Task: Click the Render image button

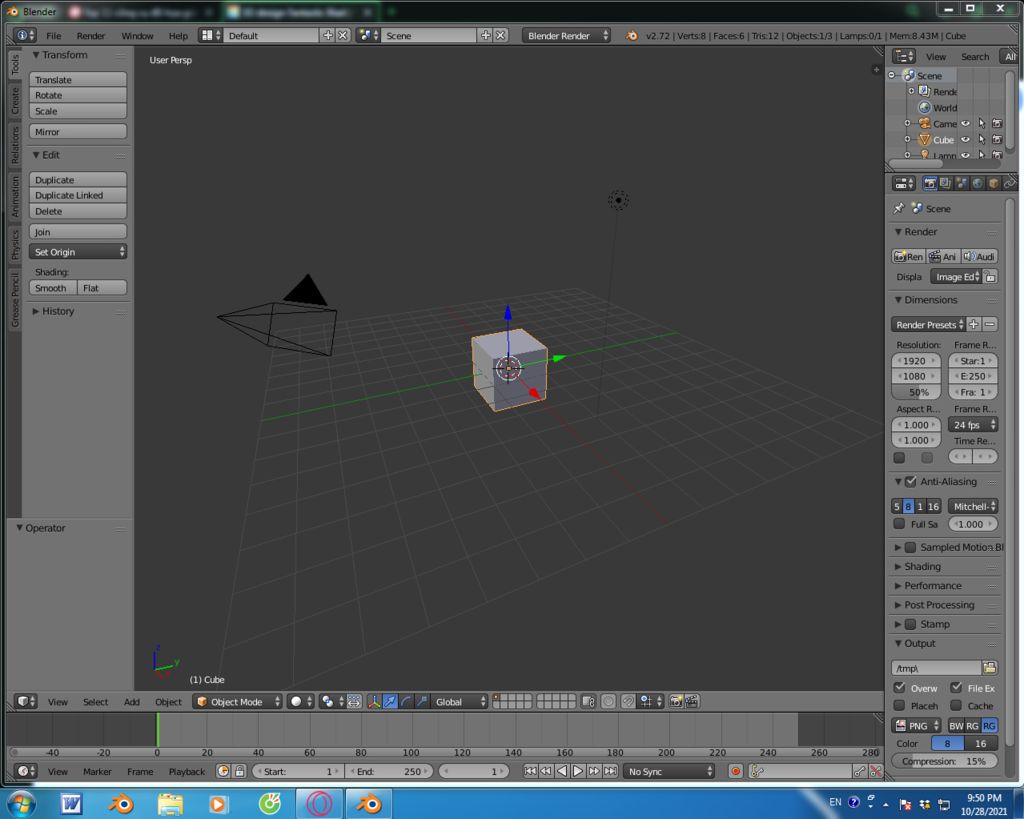Action: pos(908,257)
